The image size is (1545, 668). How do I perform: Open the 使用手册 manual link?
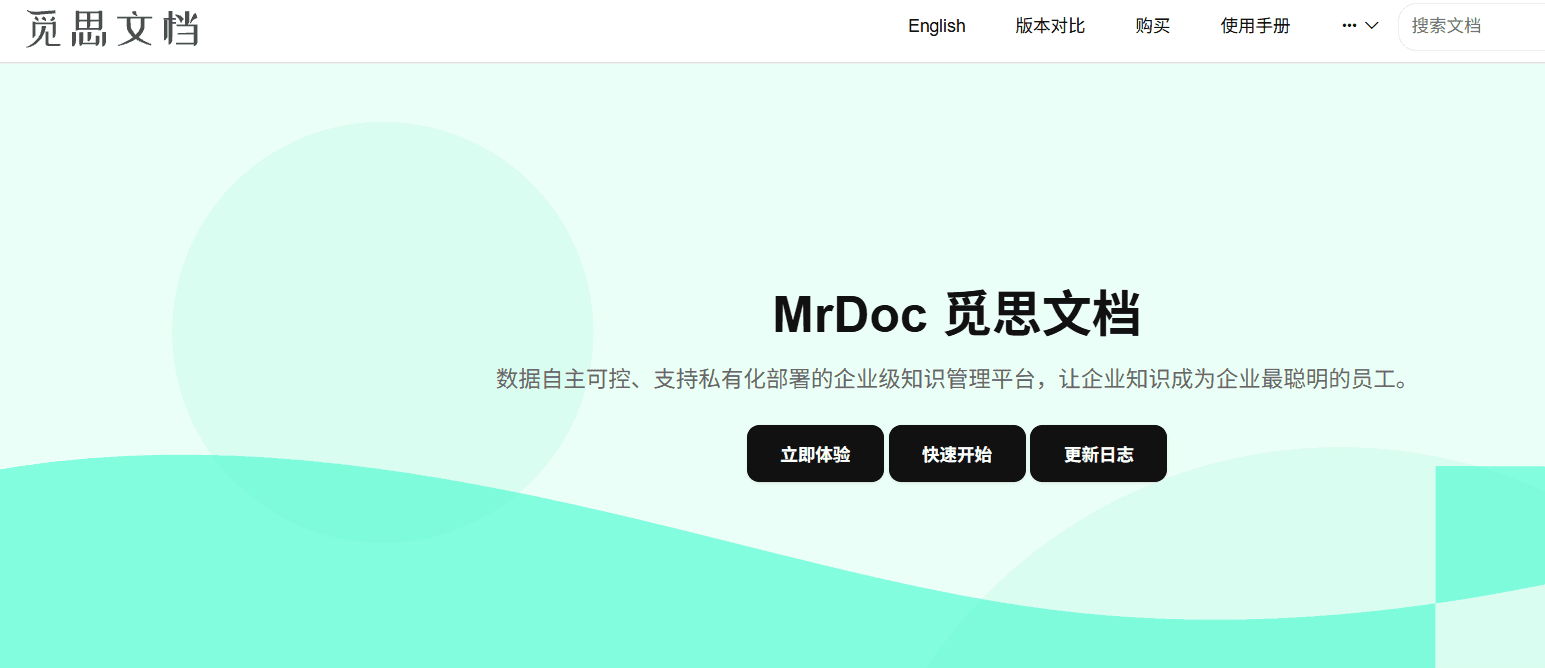tap(1255, 26)
